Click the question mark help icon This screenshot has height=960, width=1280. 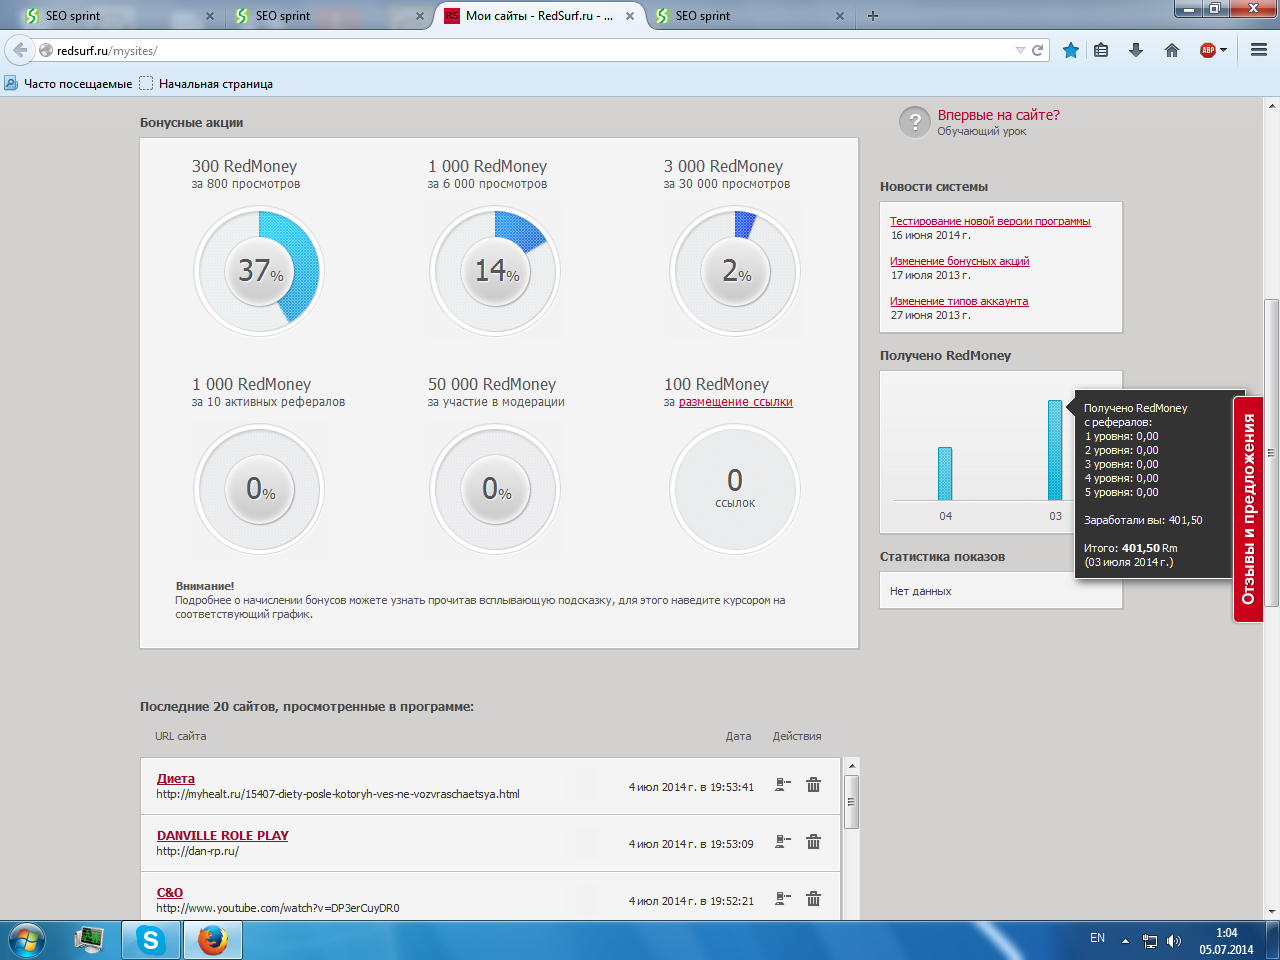[x=915, y=122]
